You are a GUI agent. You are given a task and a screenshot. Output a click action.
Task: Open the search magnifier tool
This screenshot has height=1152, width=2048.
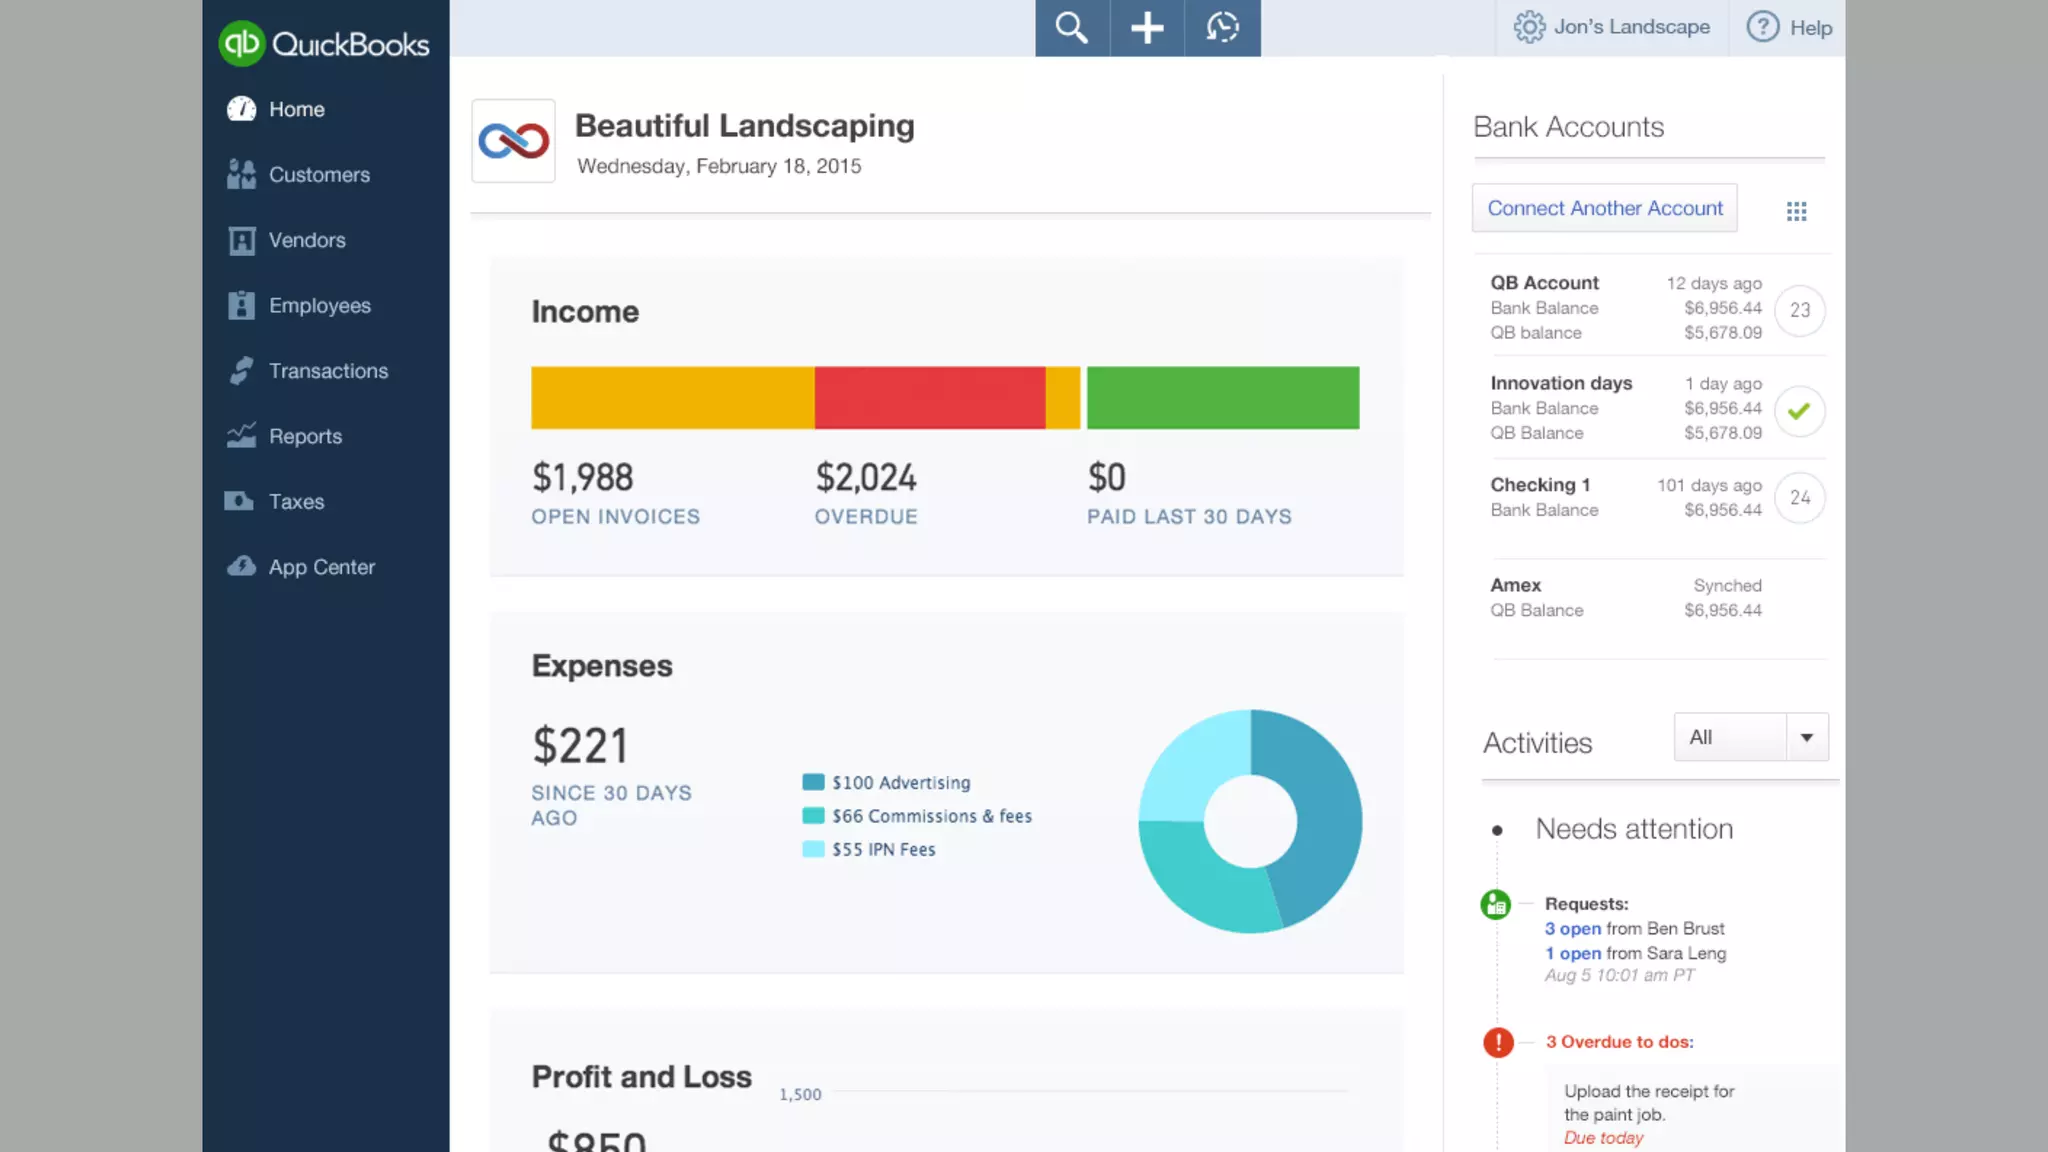[1071, 28]
